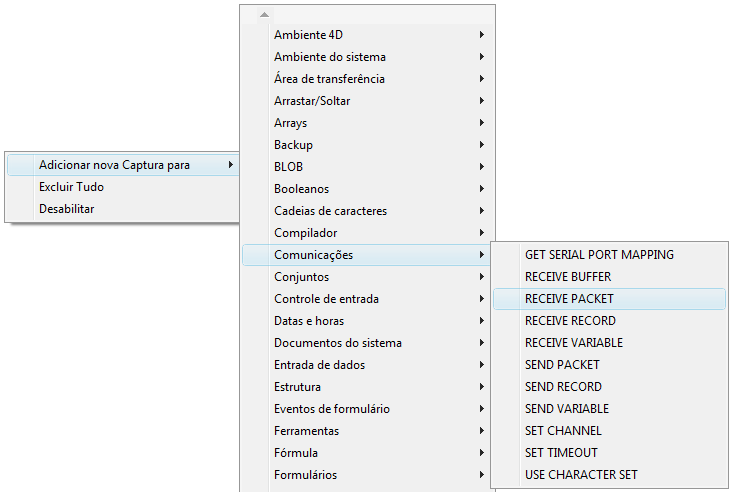Expand 'Datas e horas' submenu

point(309,321)
